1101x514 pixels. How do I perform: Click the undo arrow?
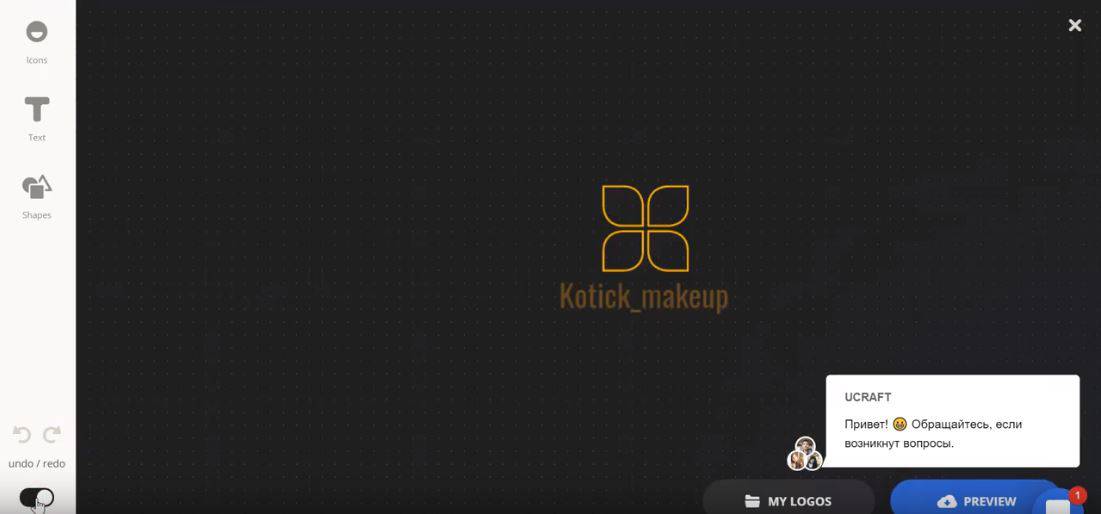(x=22, y=435)
